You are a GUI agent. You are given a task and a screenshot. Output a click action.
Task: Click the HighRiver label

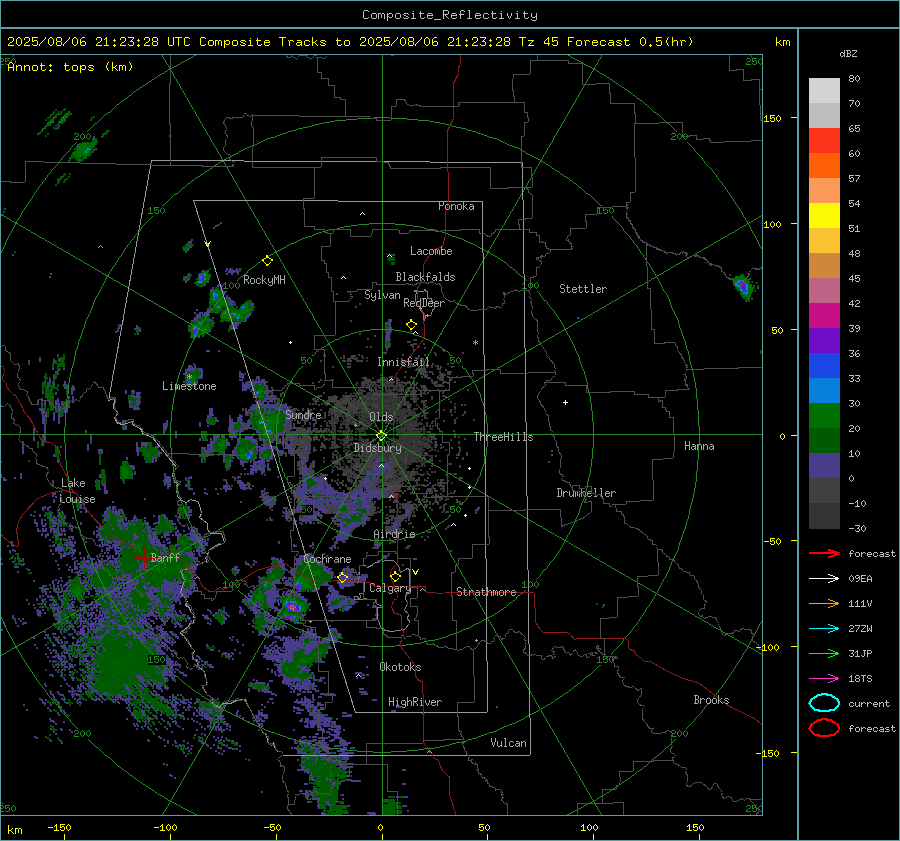tap(415, 702)
